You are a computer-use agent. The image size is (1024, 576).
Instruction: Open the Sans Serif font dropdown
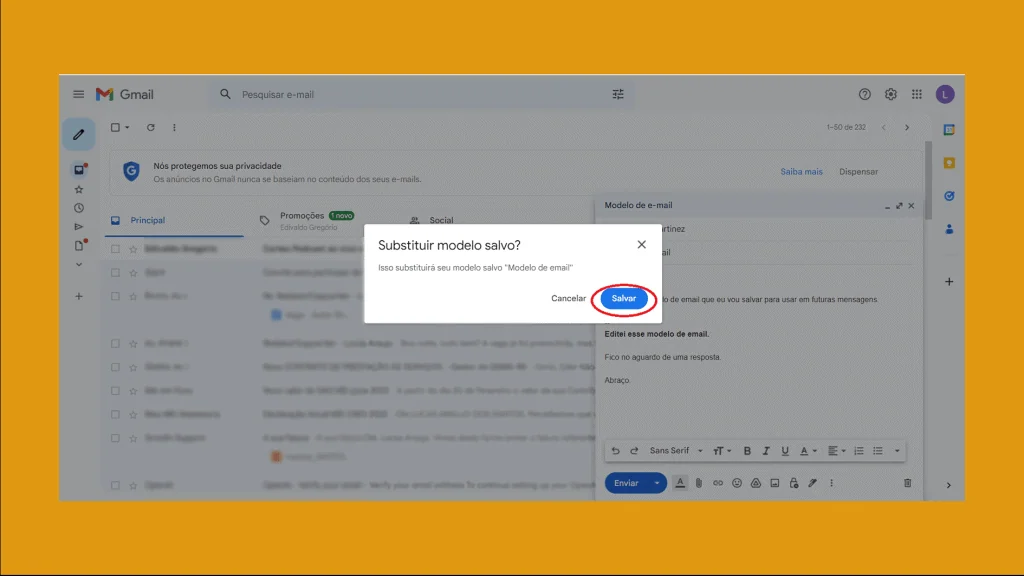672,450
